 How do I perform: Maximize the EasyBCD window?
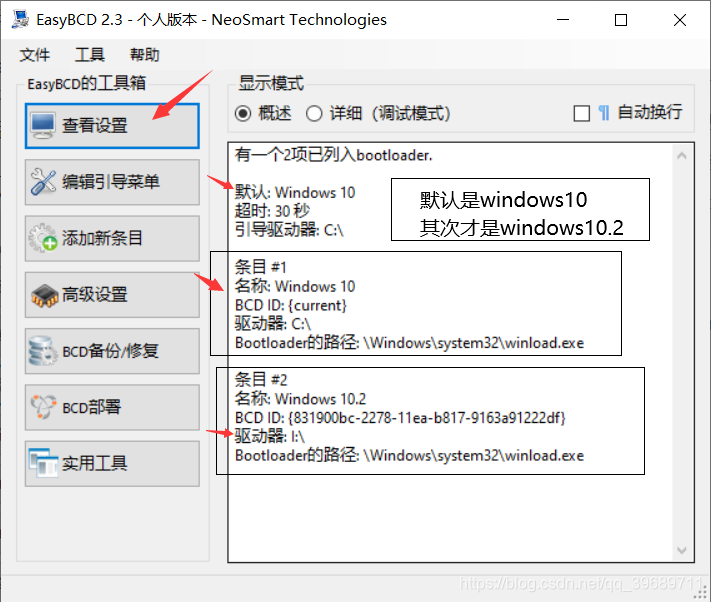click(621, 20)
